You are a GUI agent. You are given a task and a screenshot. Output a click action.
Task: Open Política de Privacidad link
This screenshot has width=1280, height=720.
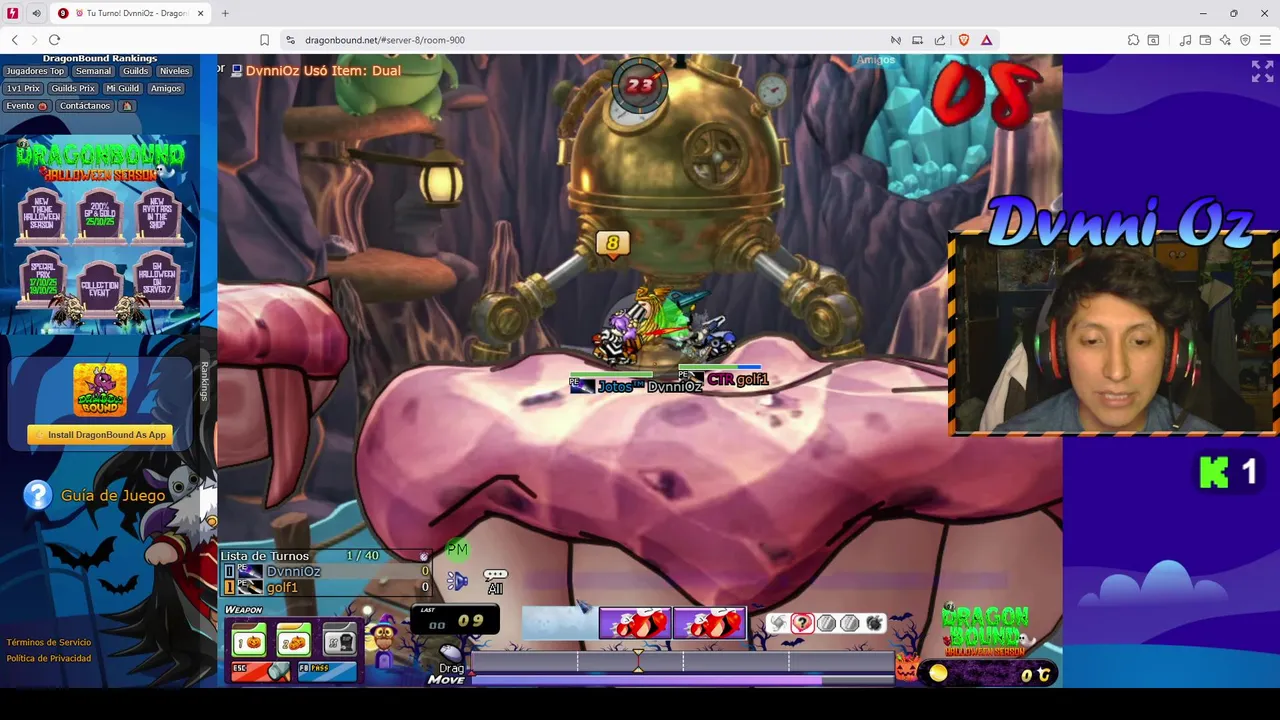point(49,658)
